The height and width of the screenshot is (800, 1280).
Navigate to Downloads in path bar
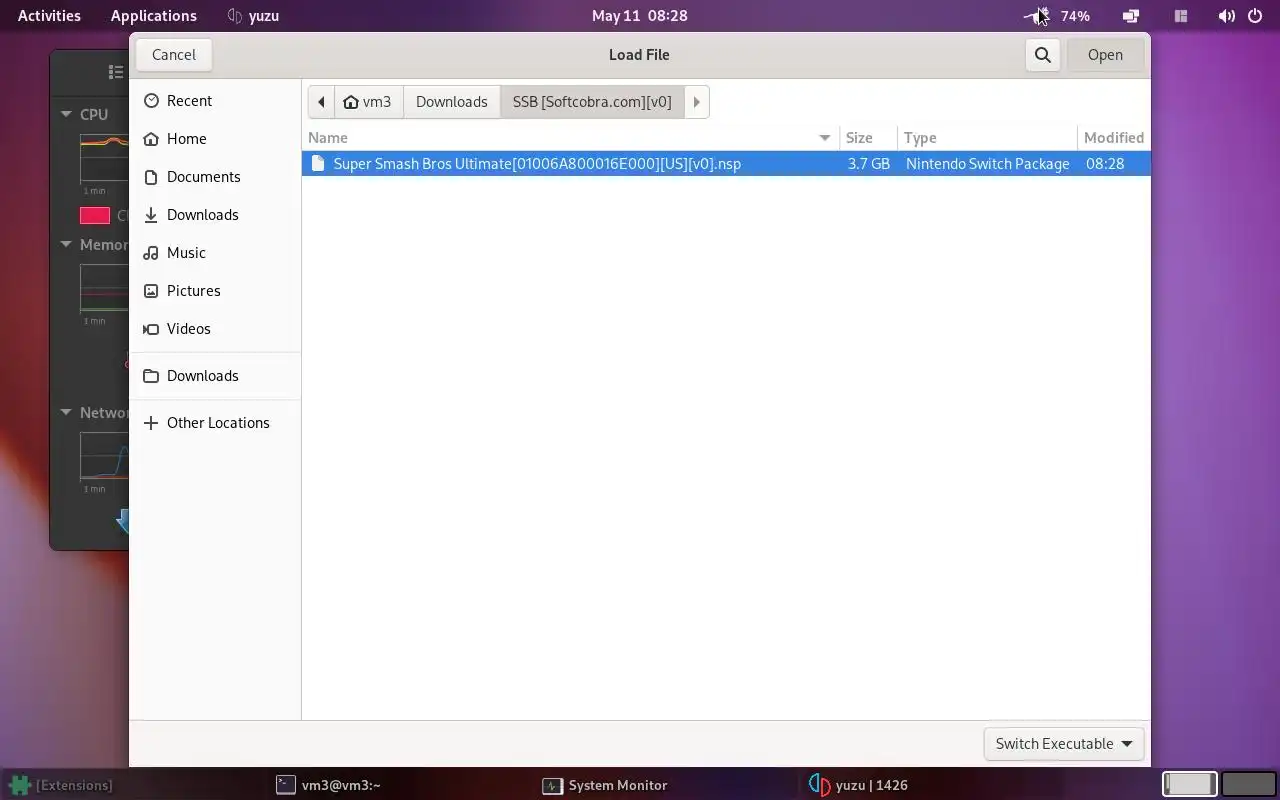pyautogui.click(x=452, y=102)
